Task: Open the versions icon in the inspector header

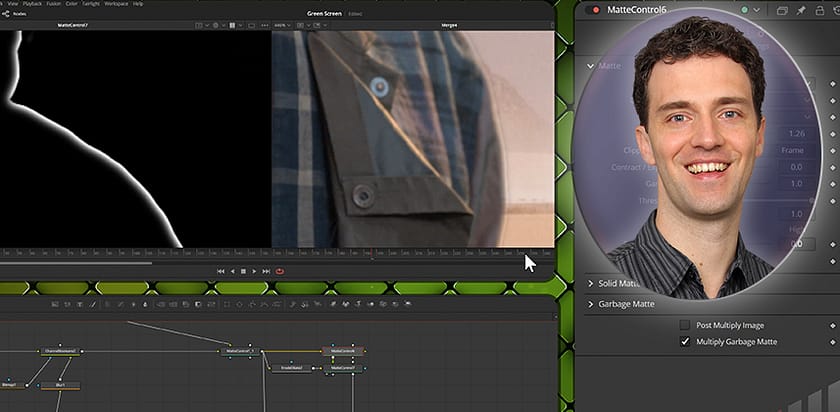Action: point(782,10)
